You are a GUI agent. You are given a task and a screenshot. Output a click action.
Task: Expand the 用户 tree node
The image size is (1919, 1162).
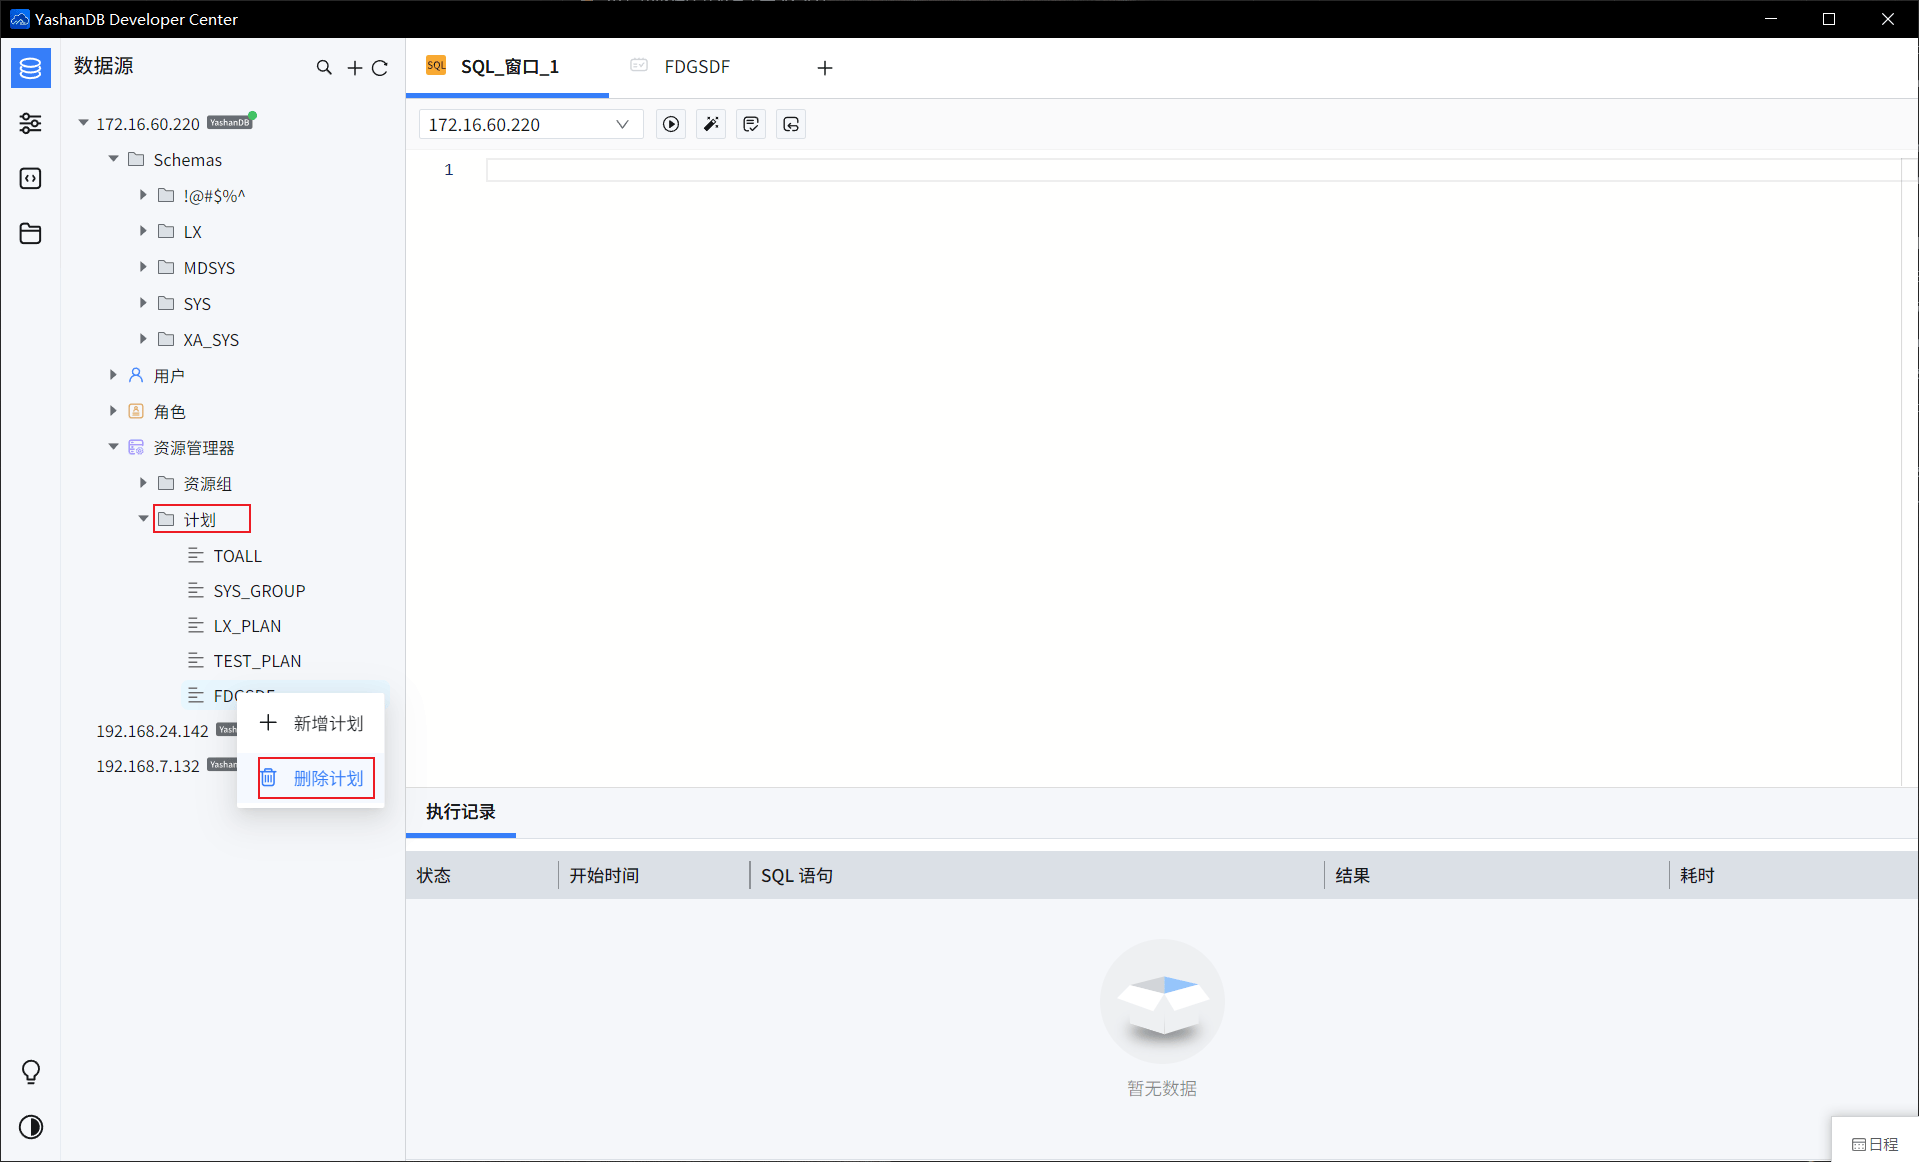coord(113,375)
